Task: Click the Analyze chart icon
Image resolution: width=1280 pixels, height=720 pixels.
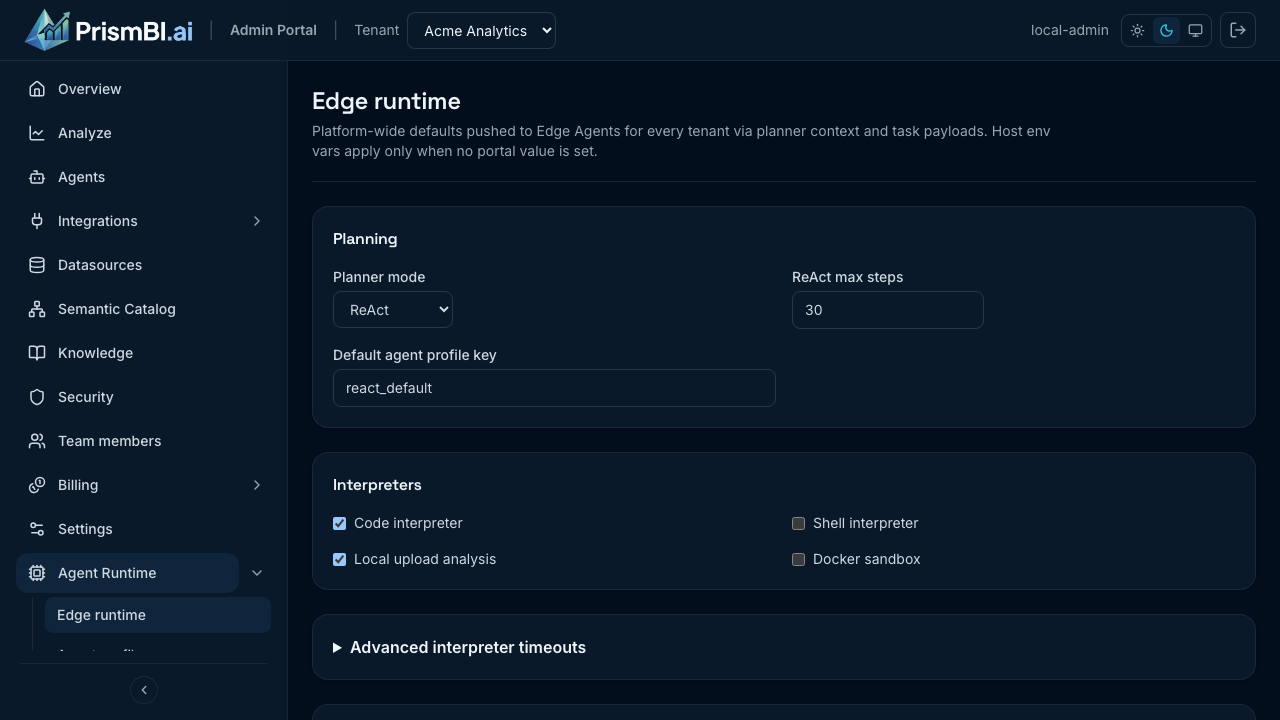Action: (x=37, y=133)
